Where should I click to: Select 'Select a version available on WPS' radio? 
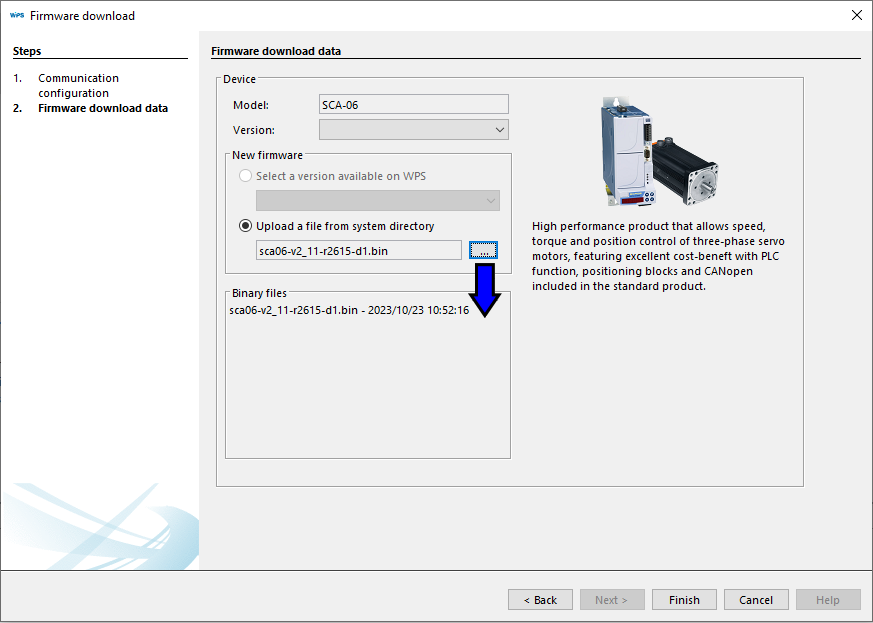point(246,176)
